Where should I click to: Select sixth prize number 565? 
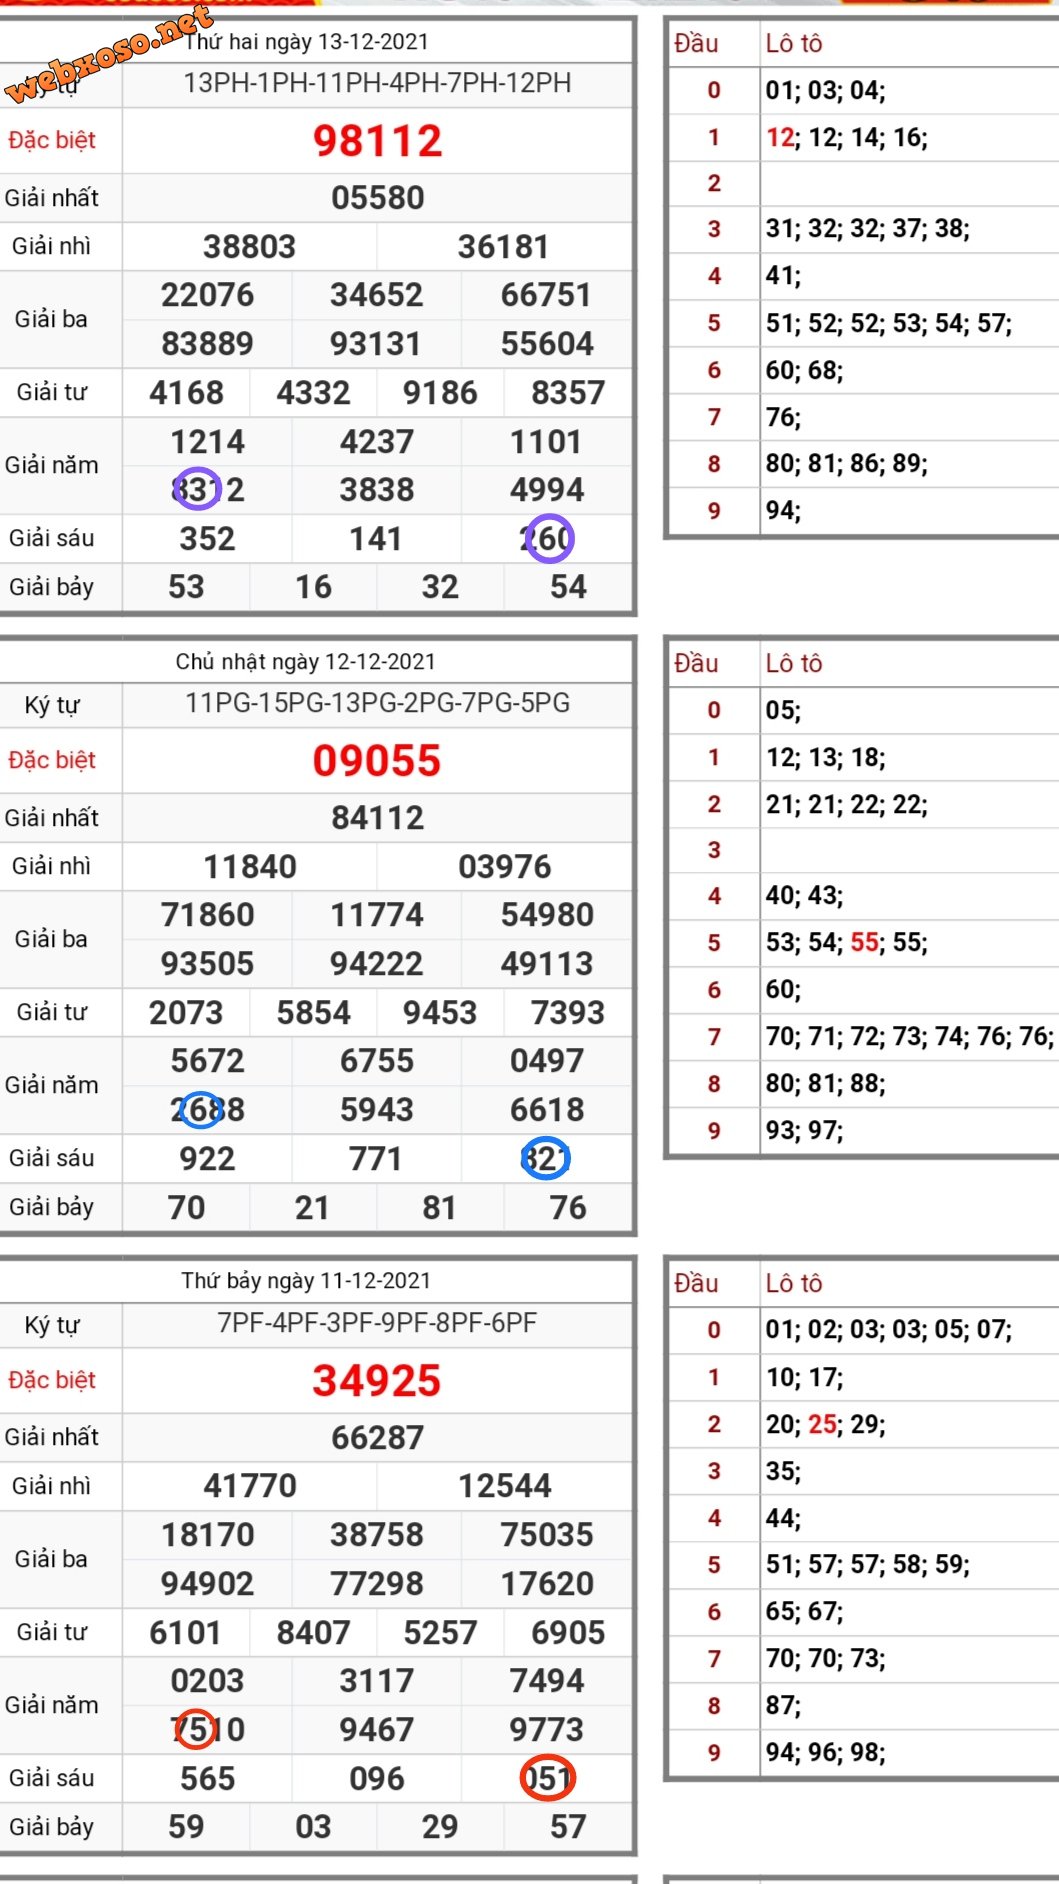pyautogui.click(x=208, y=1779)
